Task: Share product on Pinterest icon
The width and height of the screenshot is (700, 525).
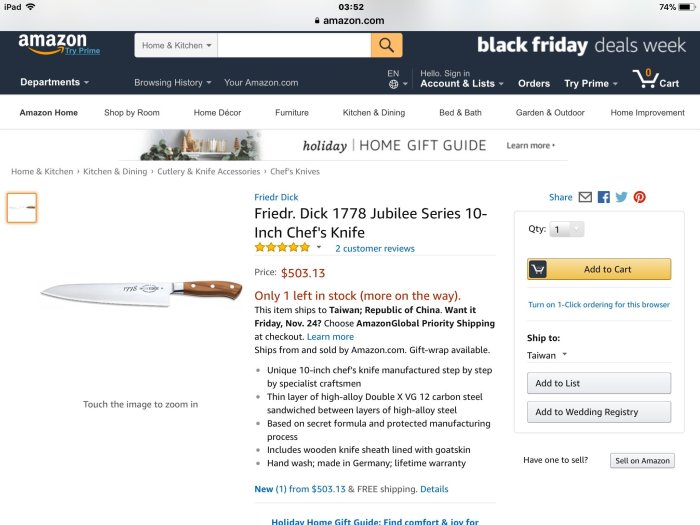Action: (639, 197)
